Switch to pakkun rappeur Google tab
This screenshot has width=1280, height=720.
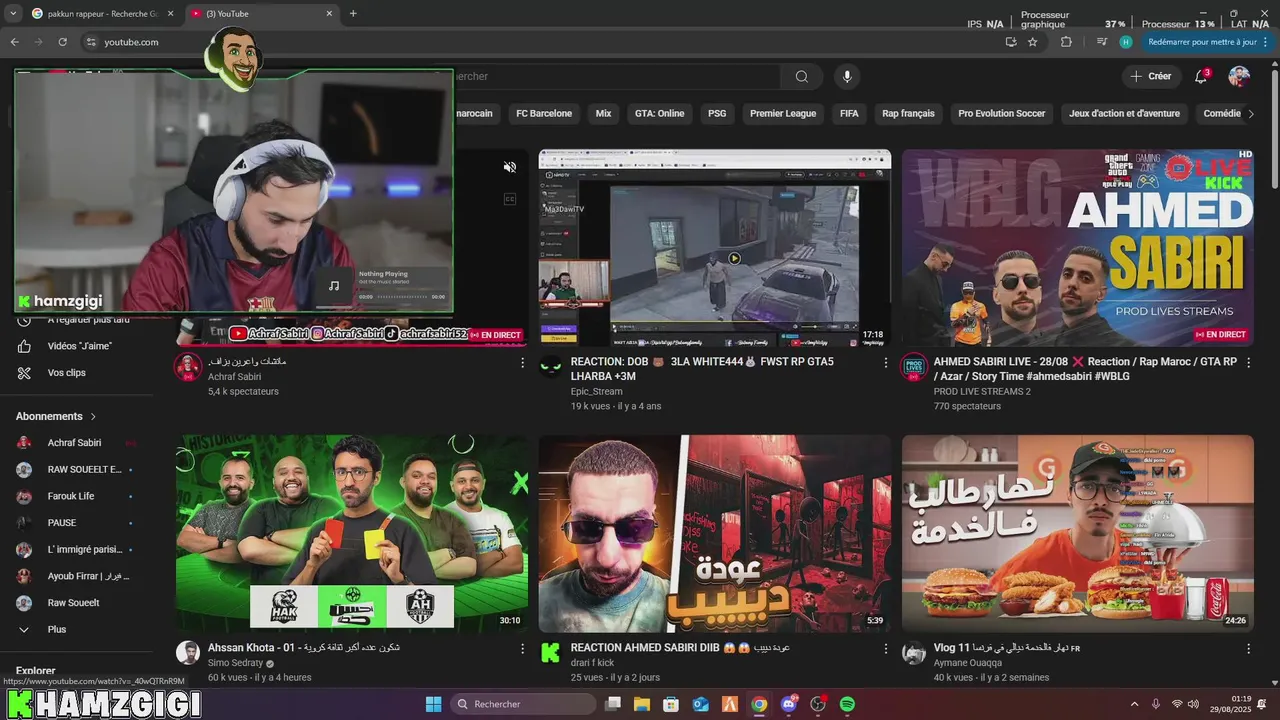point(102,13)
